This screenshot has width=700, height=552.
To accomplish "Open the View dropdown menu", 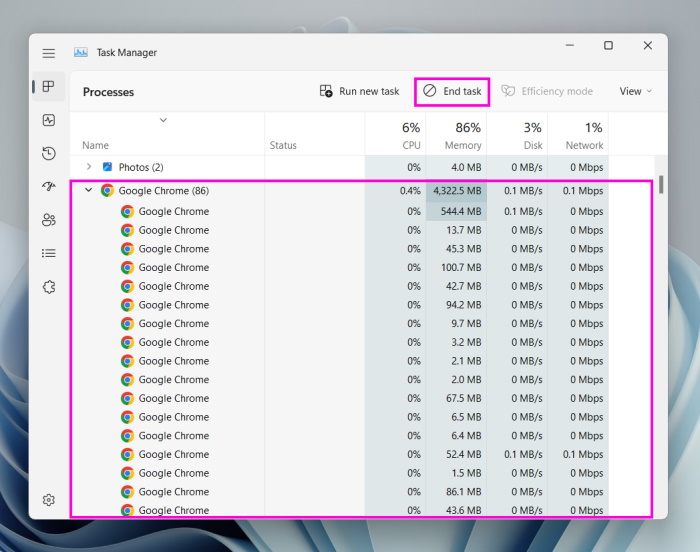I will (x=635, y=91).
